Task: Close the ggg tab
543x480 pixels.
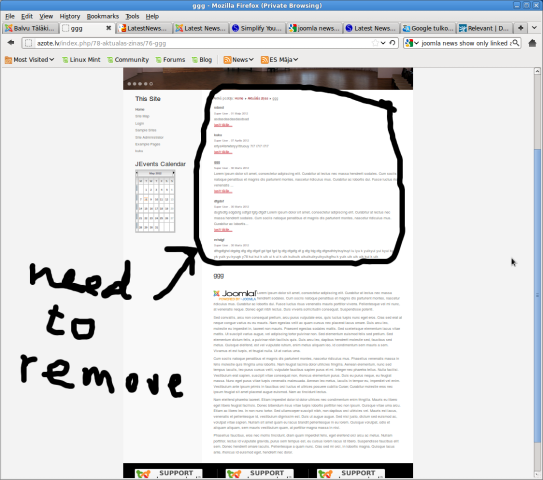Action: tap(108, 28)
